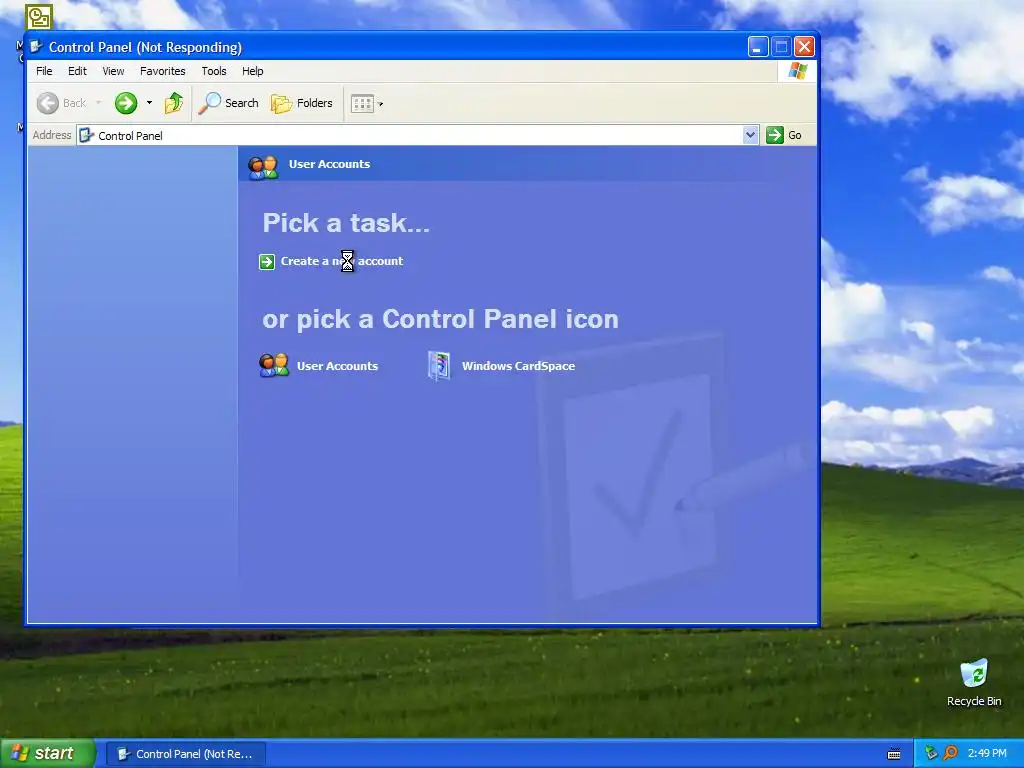
Task: Click the green arrow tray icon
Action: point(931,753)
